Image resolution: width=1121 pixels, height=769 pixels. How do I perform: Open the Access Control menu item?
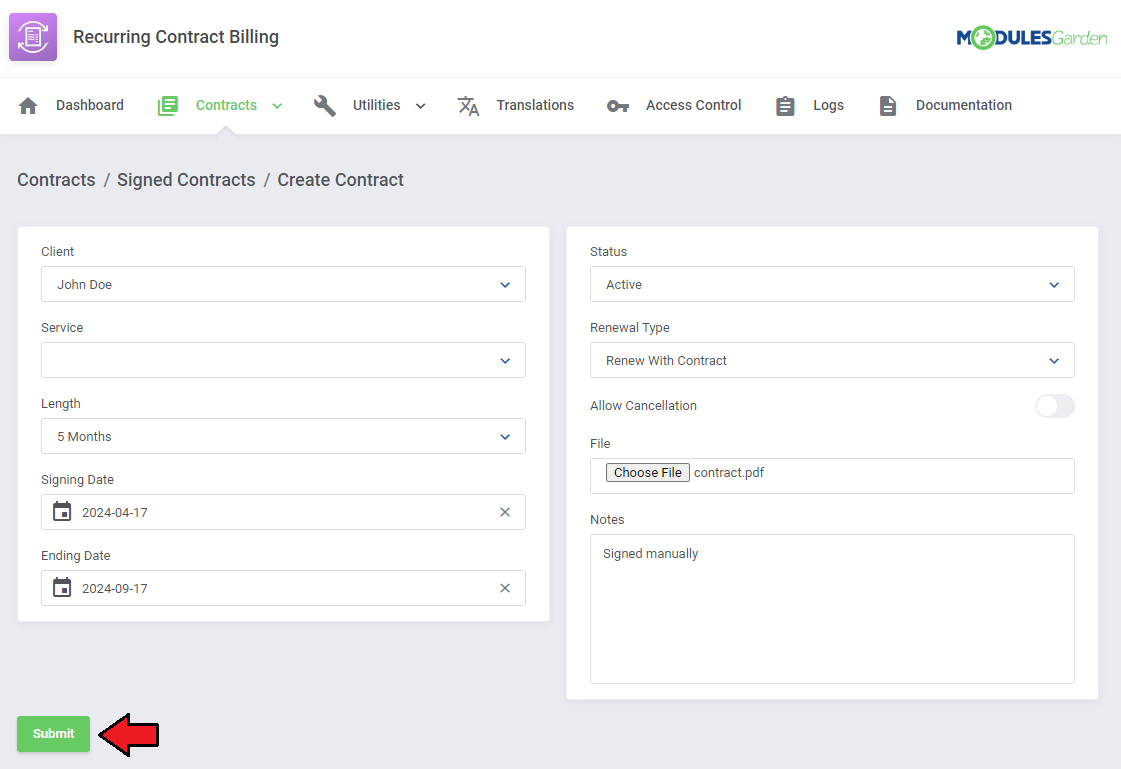[693, 105]
